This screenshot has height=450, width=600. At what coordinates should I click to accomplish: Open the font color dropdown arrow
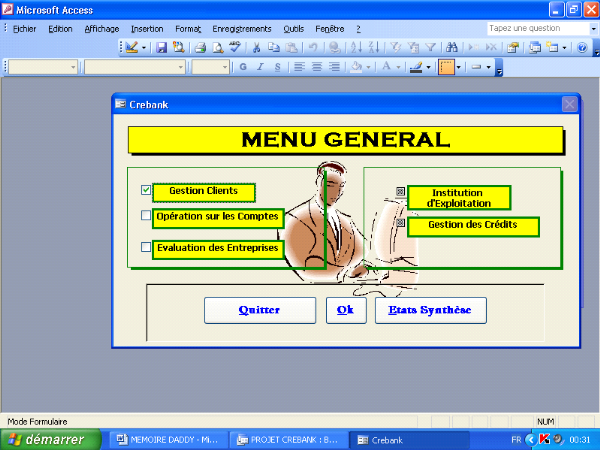tap(398, 67)
